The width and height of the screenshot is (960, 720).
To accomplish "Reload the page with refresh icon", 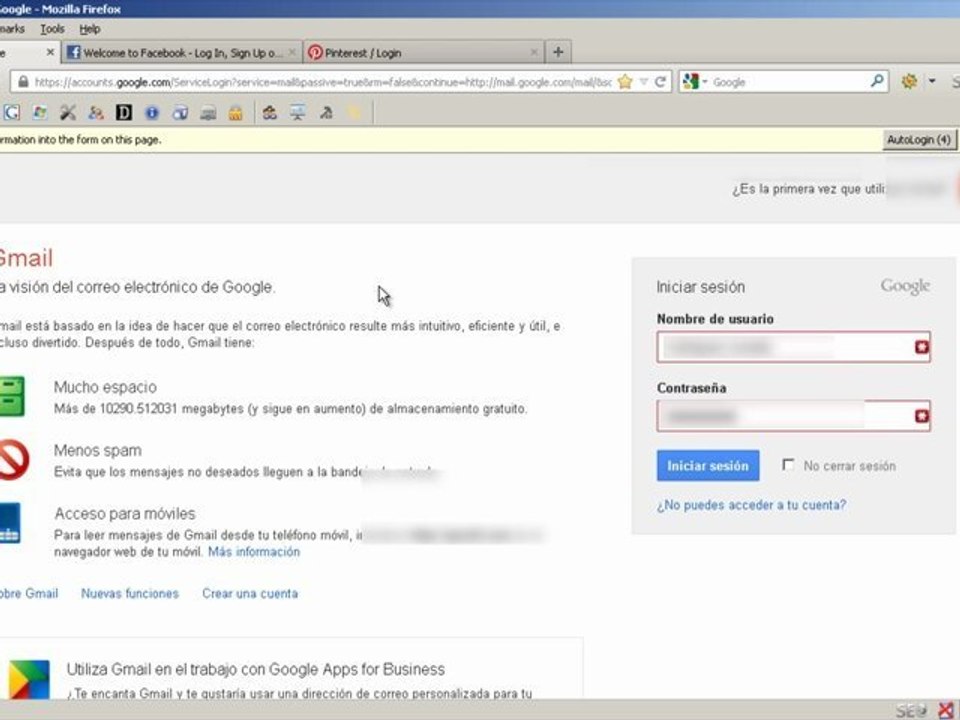I will (x=660, y=81).
